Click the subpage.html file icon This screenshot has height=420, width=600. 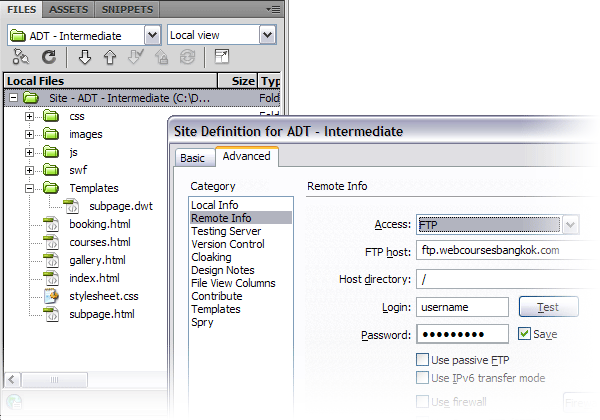(x=51, y=314)
